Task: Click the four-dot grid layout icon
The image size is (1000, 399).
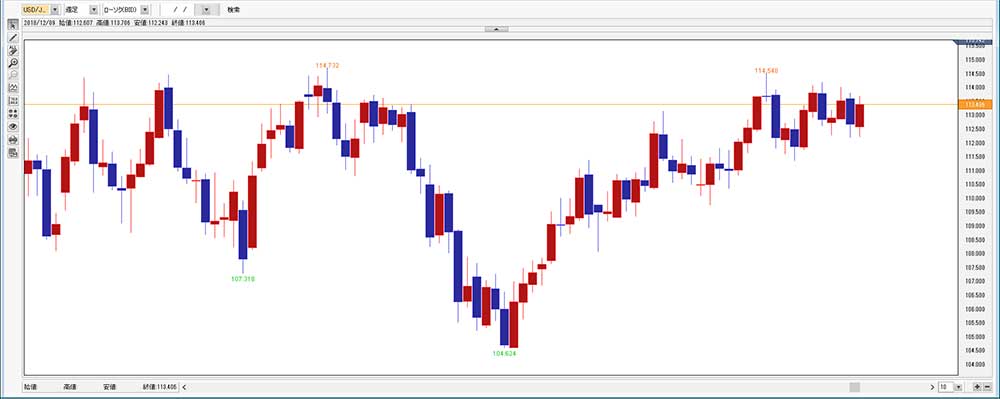Action: pyautogui.click(x=13, y=113)
